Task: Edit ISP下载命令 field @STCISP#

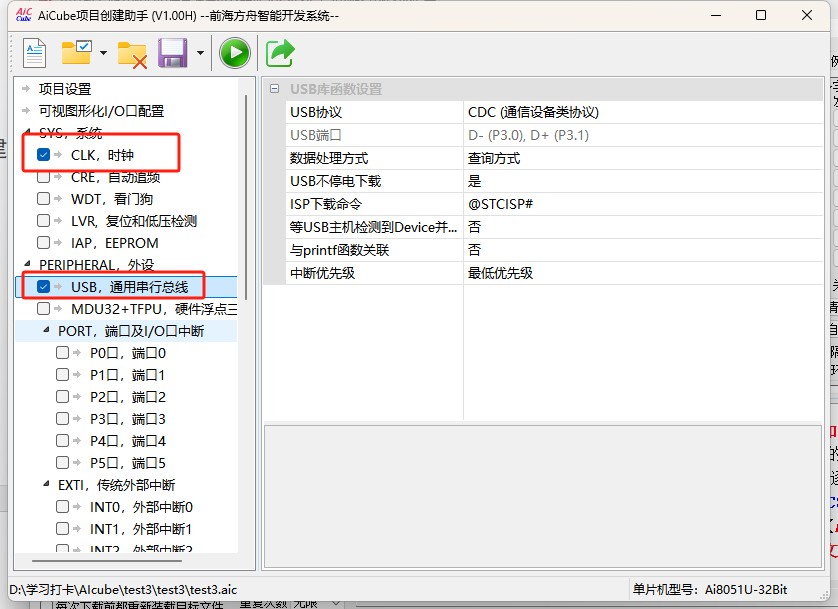Action: pos(643,204)
